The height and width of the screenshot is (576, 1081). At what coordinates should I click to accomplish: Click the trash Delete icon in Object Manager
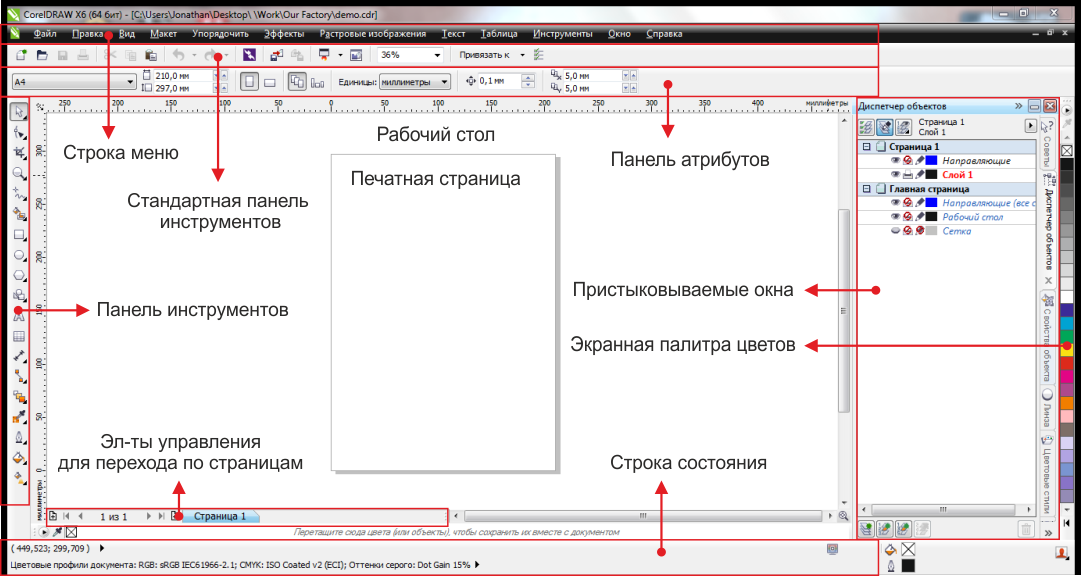pos(1026,529)
